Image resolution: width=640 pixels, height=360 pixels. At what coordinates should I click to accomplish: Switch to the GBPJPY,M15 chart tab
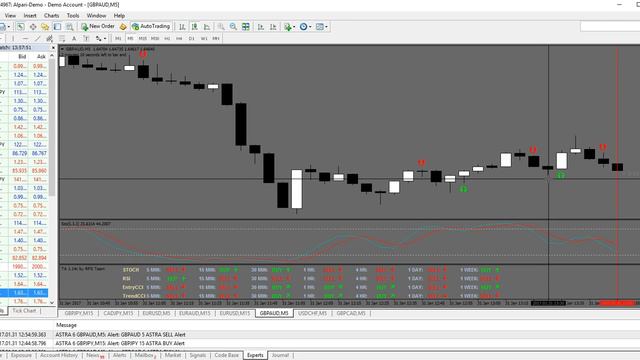(78, 313)
